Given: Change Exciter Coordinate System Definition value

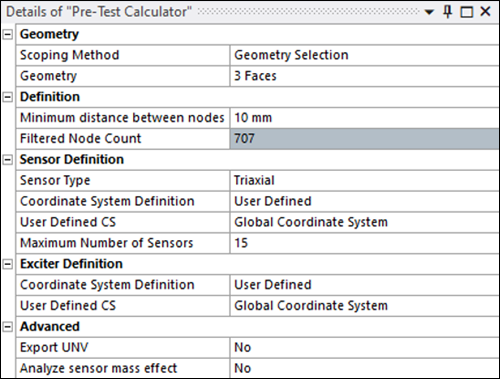Looking at the screenshot, I should click(x=364, y=285).
